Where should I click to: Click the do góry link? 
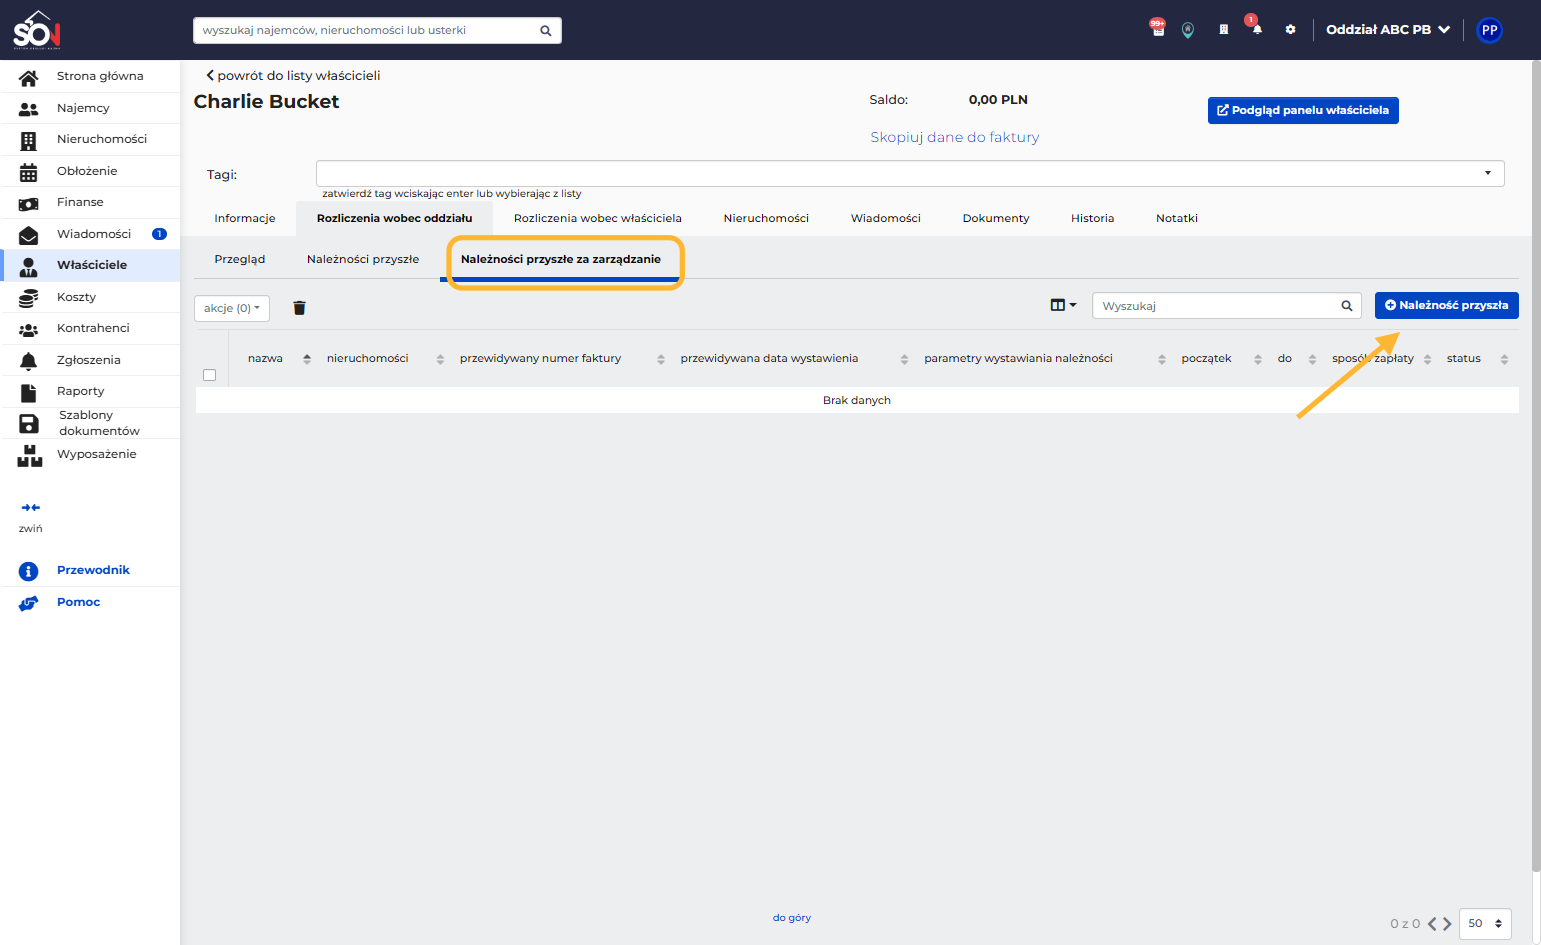(792, 918)
